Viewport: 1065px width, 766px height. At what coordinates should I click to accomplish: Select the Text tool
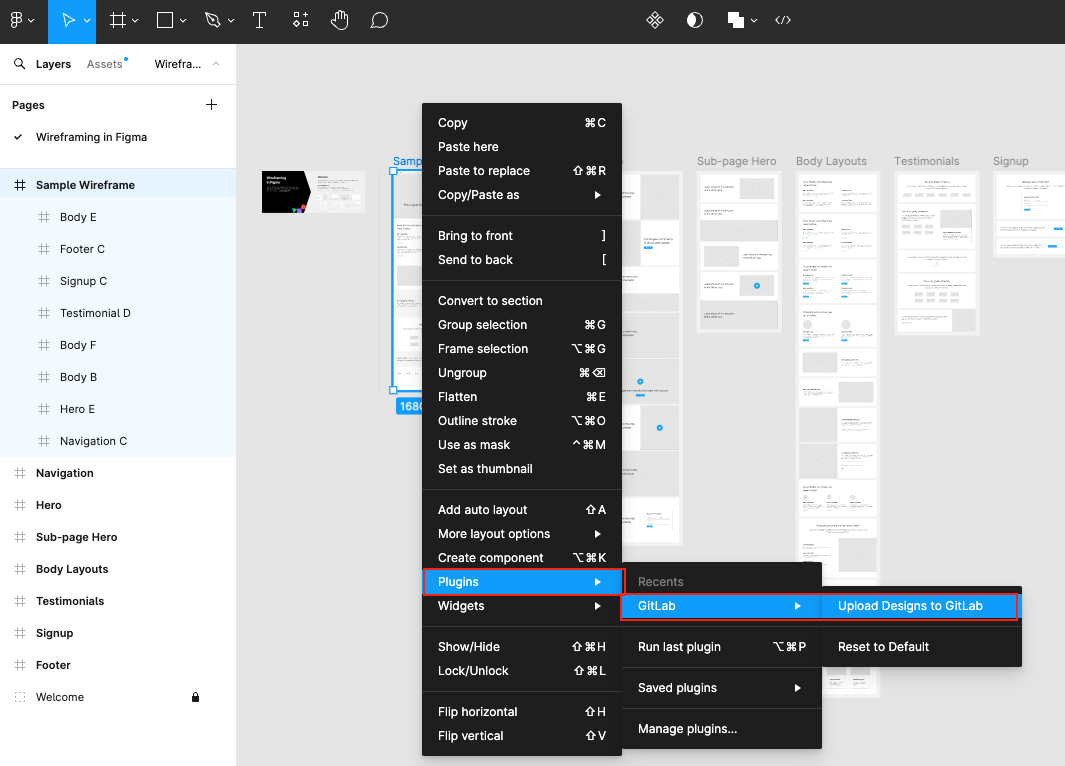(x=260, y=20)
